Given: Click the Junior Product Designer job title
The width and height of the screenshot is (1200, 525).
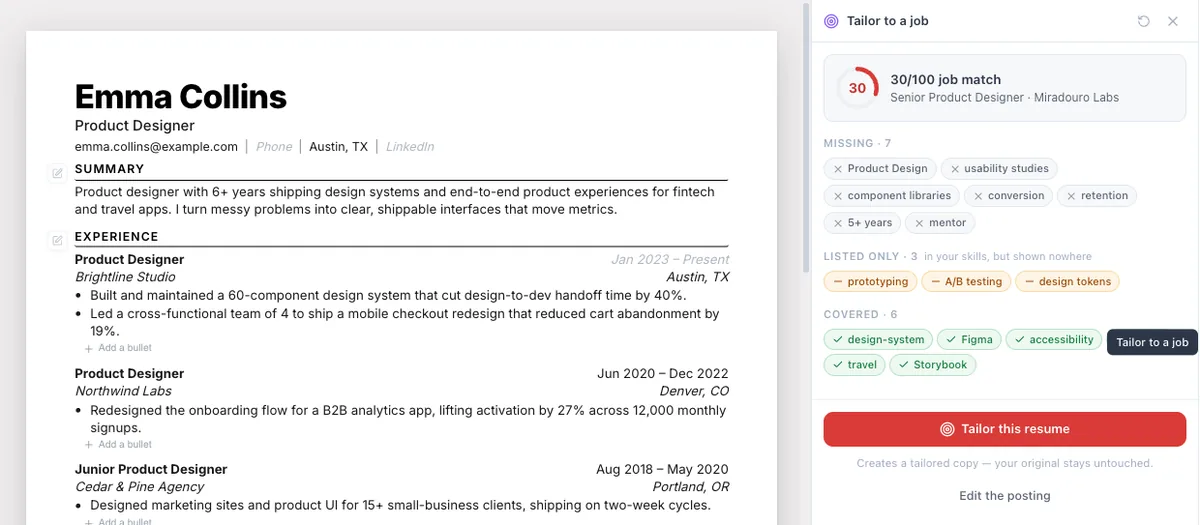Looking at the screenshot, I should pos(151,469).
